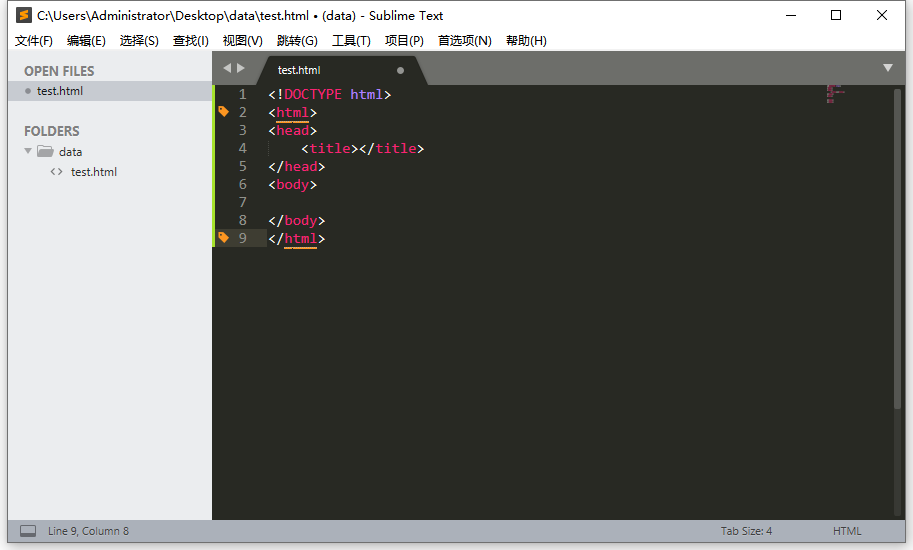Open the 选择(S) menu
This screenshot has width=913, height=550.
point(139,41)
